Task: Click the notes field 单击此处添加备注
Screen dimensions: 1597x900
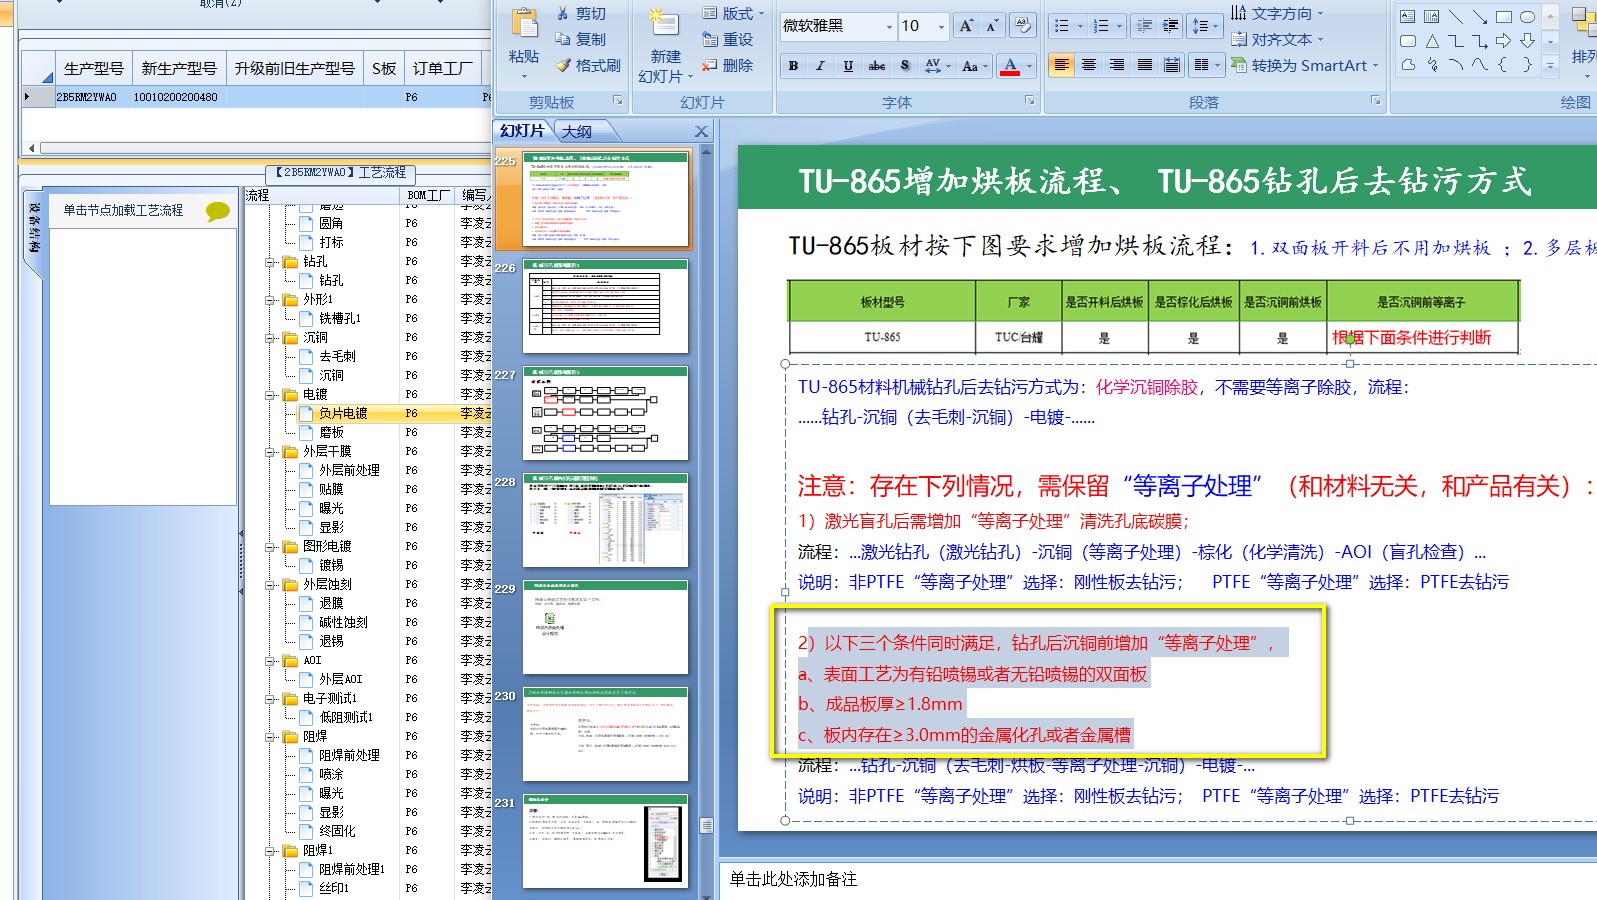Action: click(x=793, y=879)
